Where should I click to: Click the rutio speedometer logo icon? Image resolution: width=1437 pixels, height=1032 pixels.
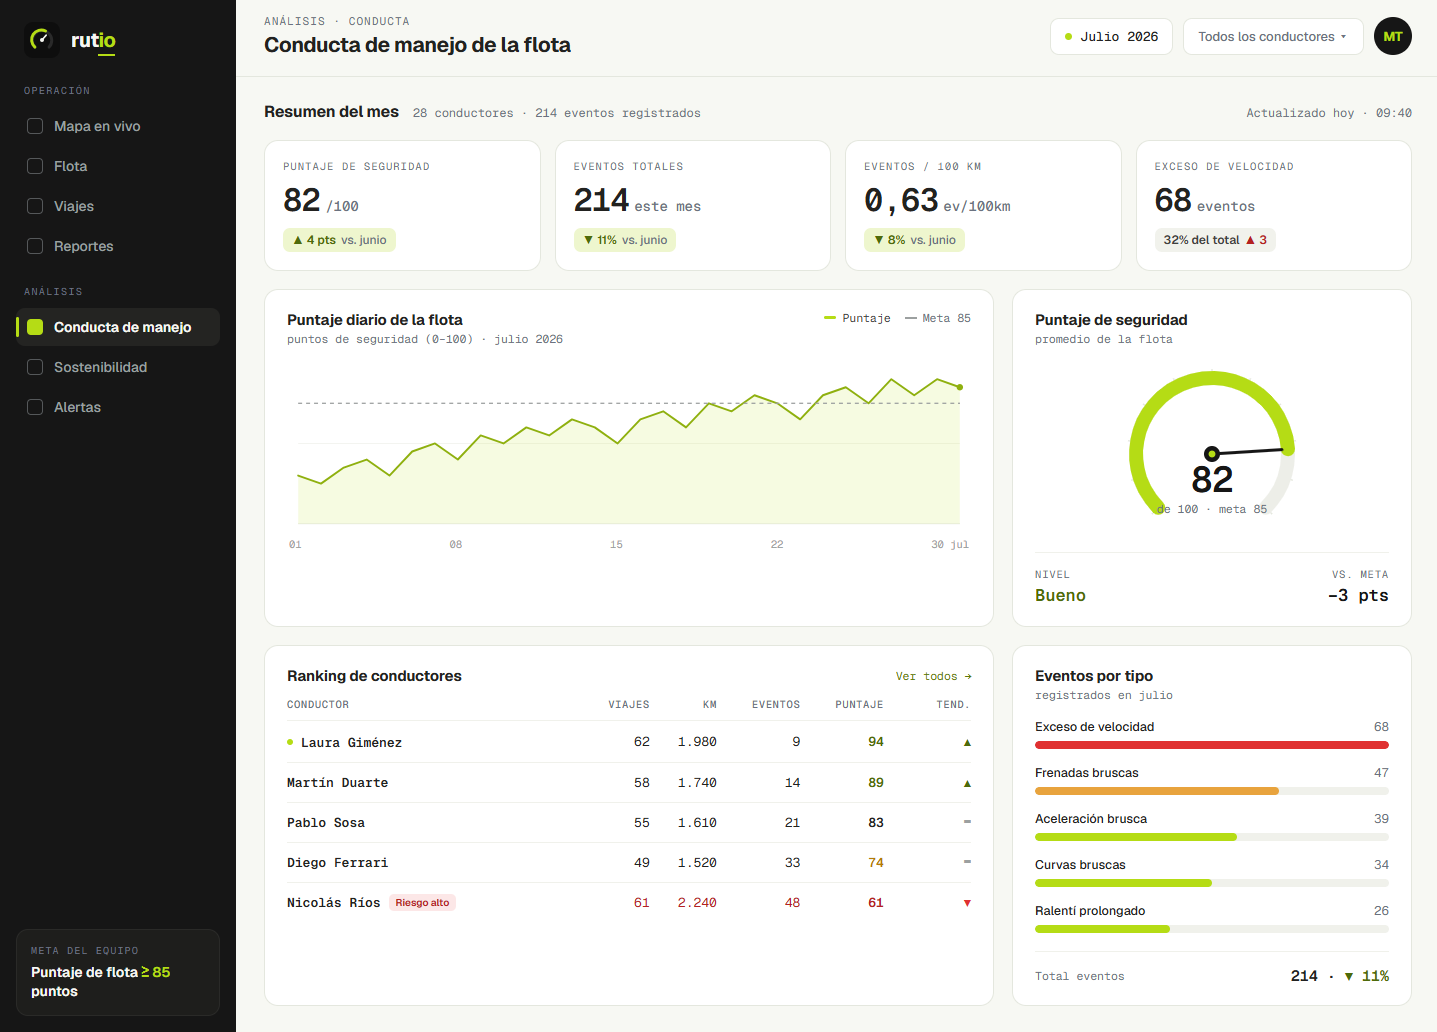pyautogui.click(x=41, y=40)
